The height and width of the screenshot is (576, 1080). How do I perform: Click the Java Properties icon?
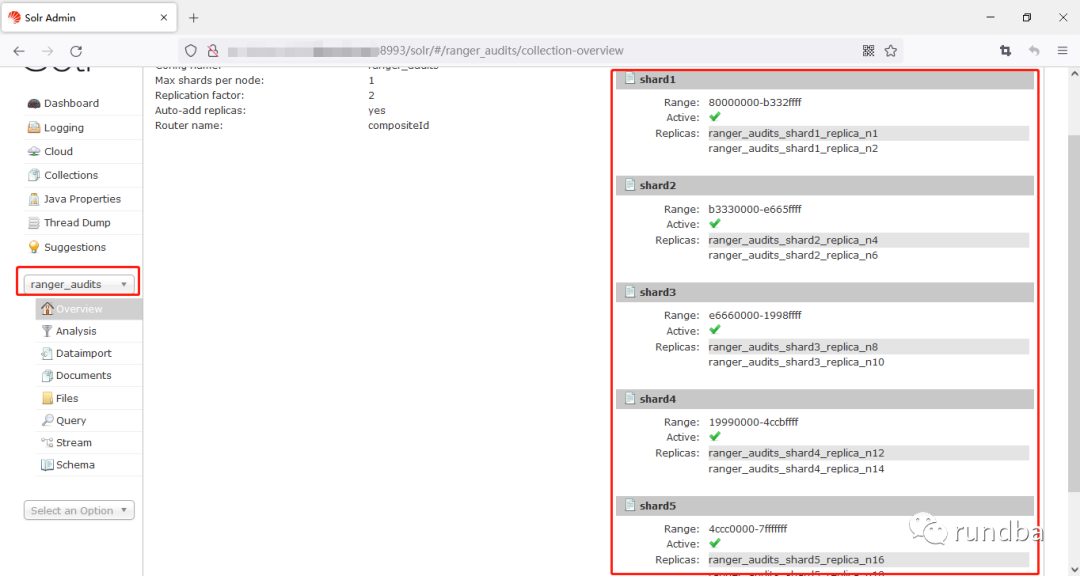point(34,199)
